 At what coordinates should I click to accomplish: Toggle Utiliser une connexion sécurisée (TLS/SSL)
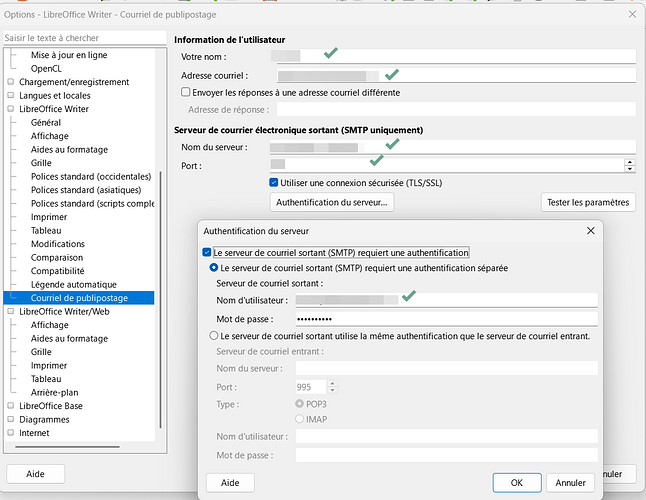point(274,183)
